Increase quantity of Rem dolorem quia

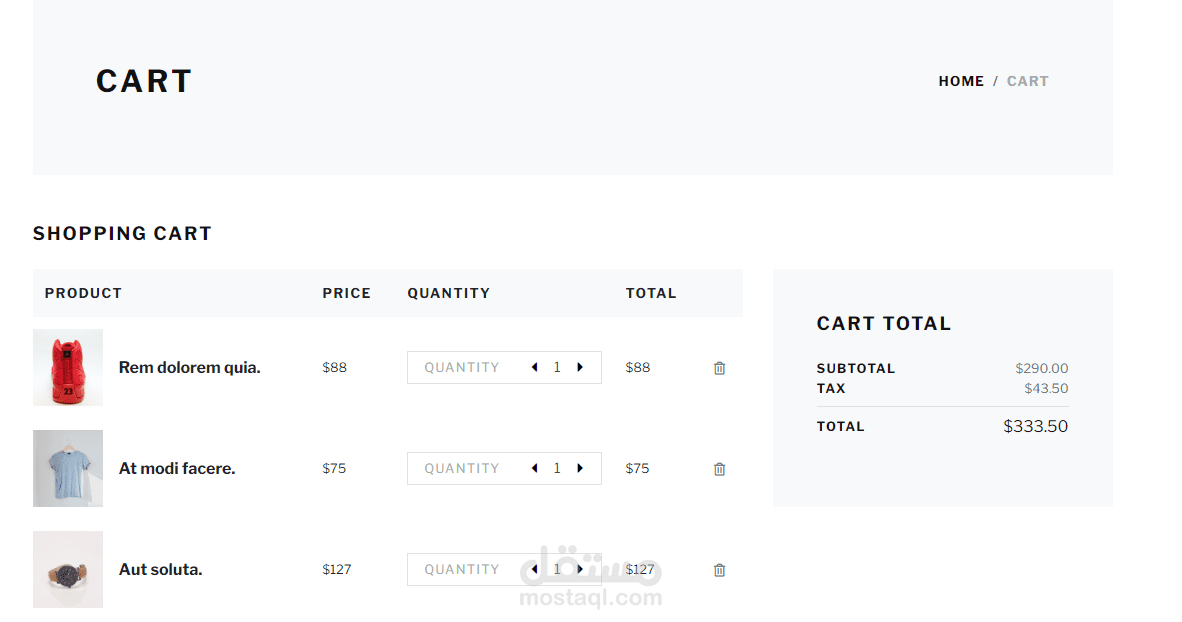580,367
